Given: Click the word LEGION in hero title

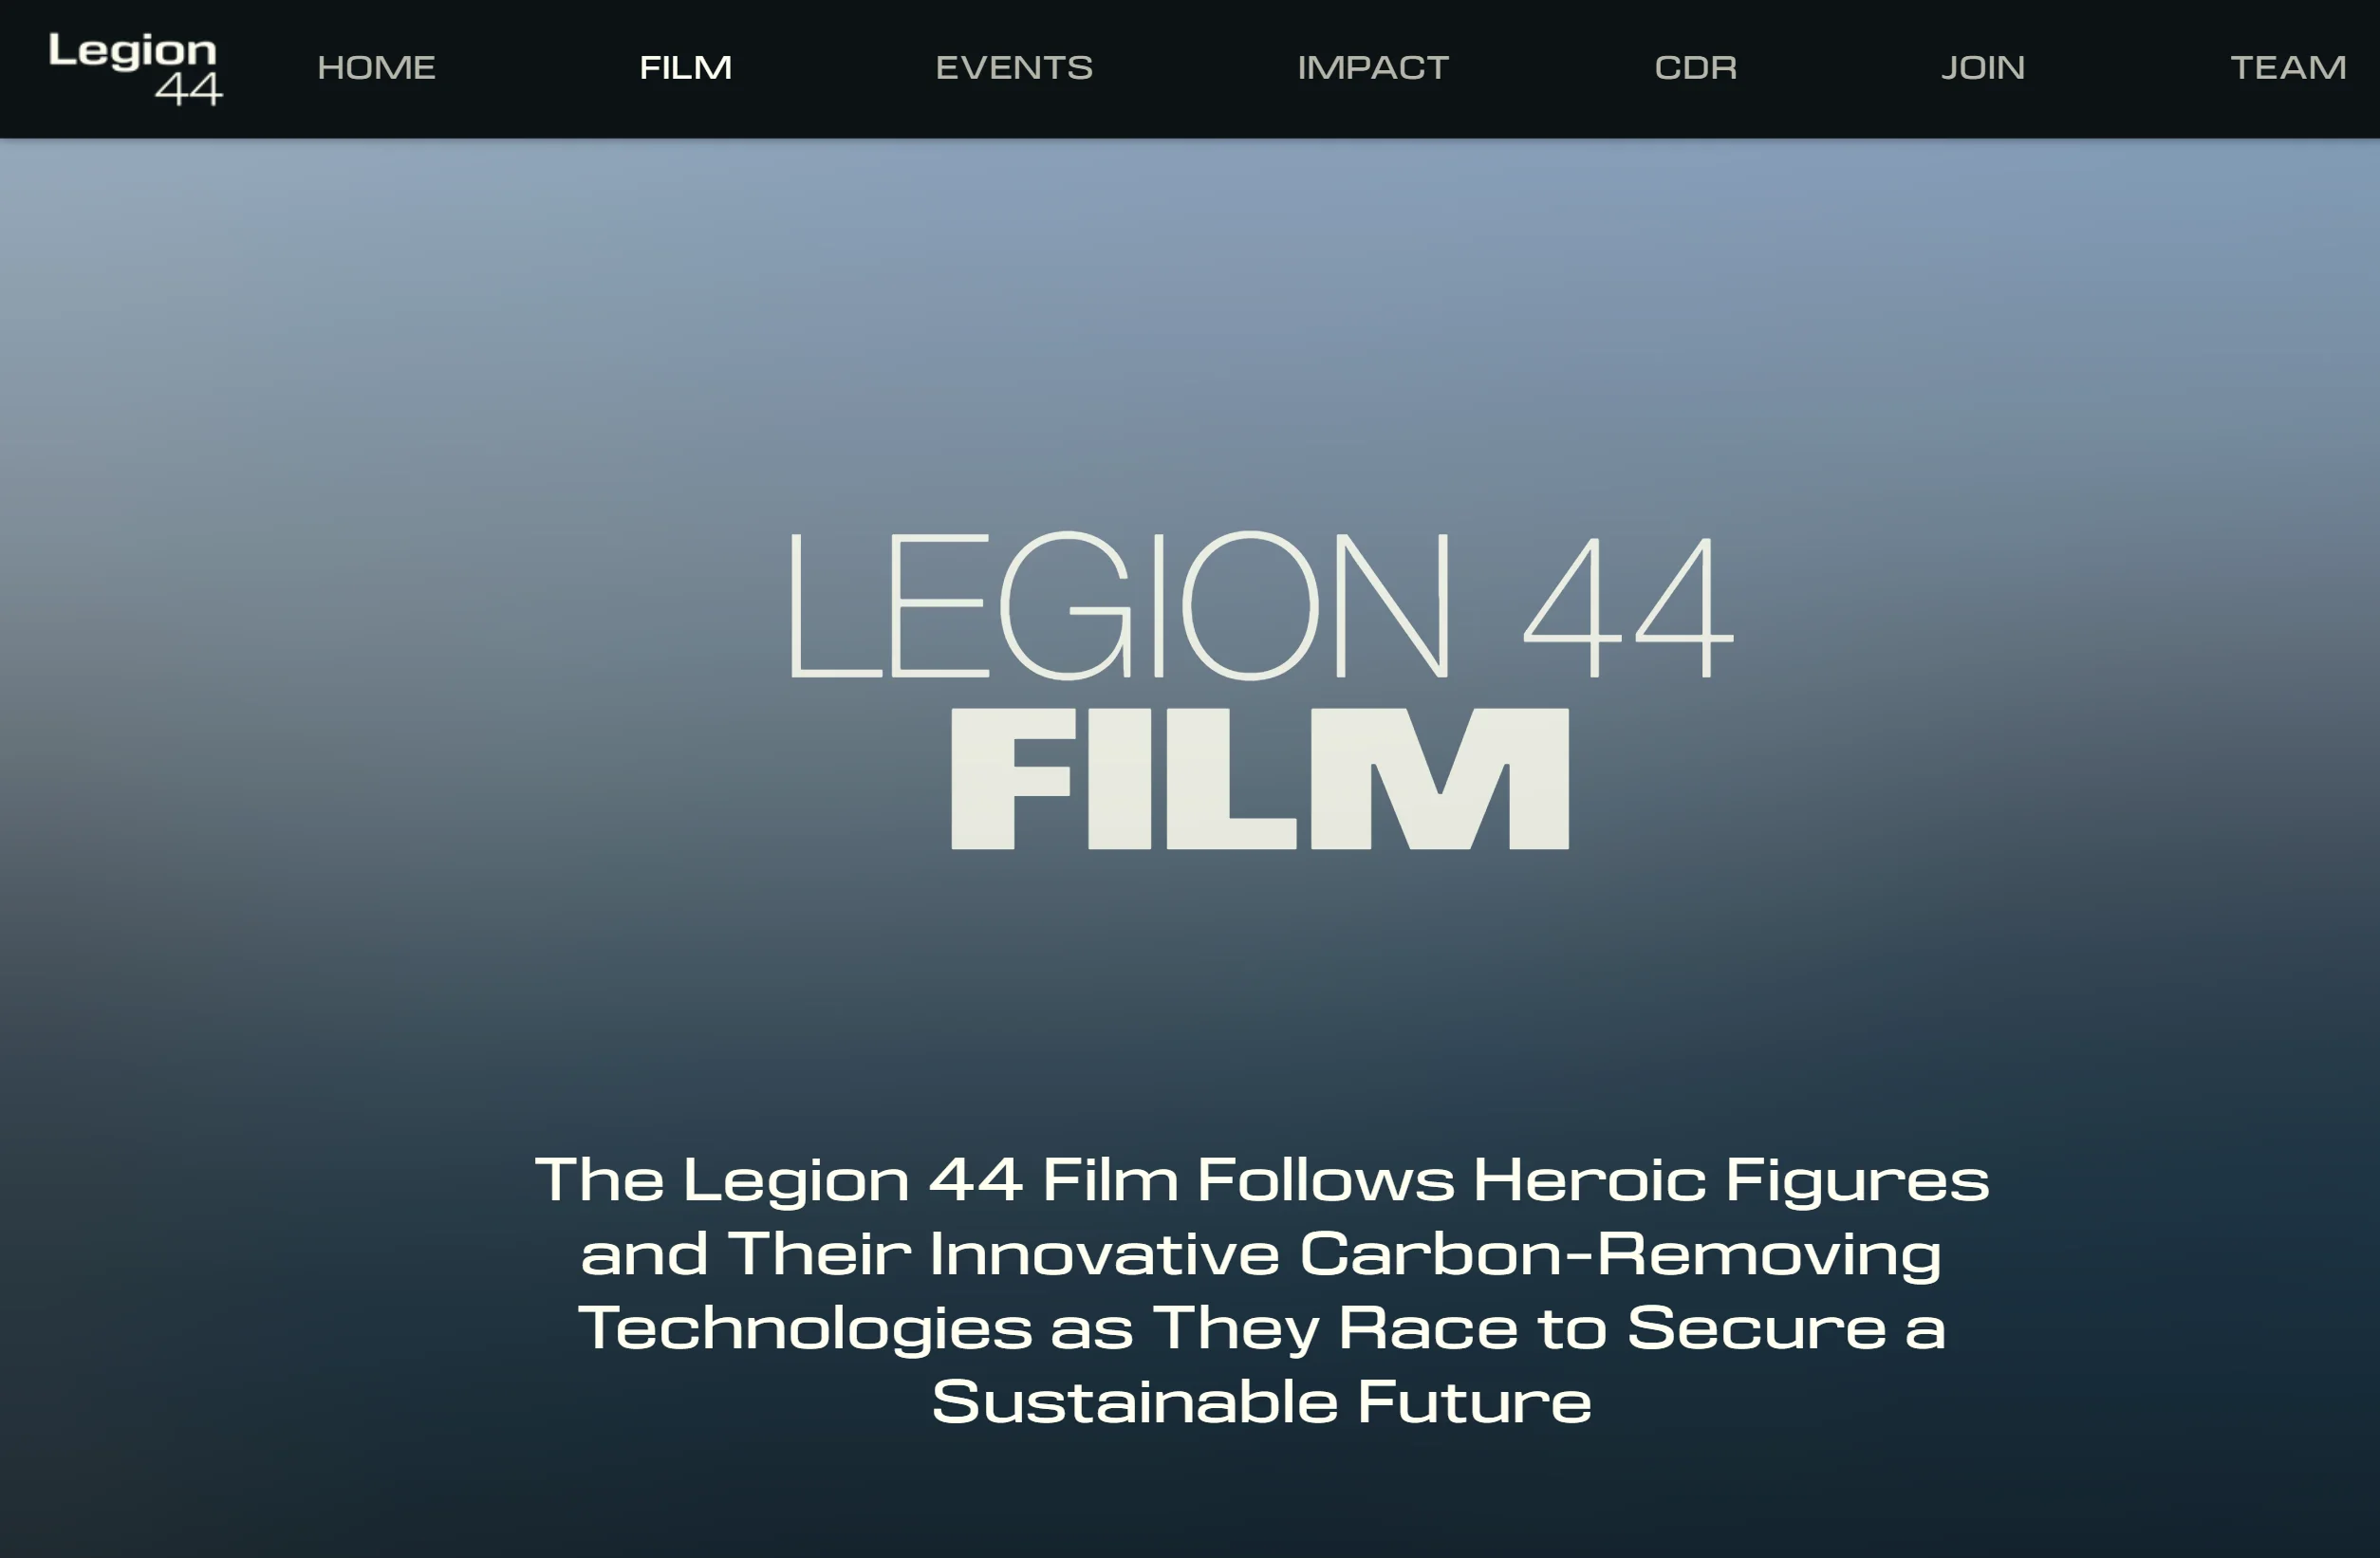Looking at the screenshot, I should (x=1119, y=605).
